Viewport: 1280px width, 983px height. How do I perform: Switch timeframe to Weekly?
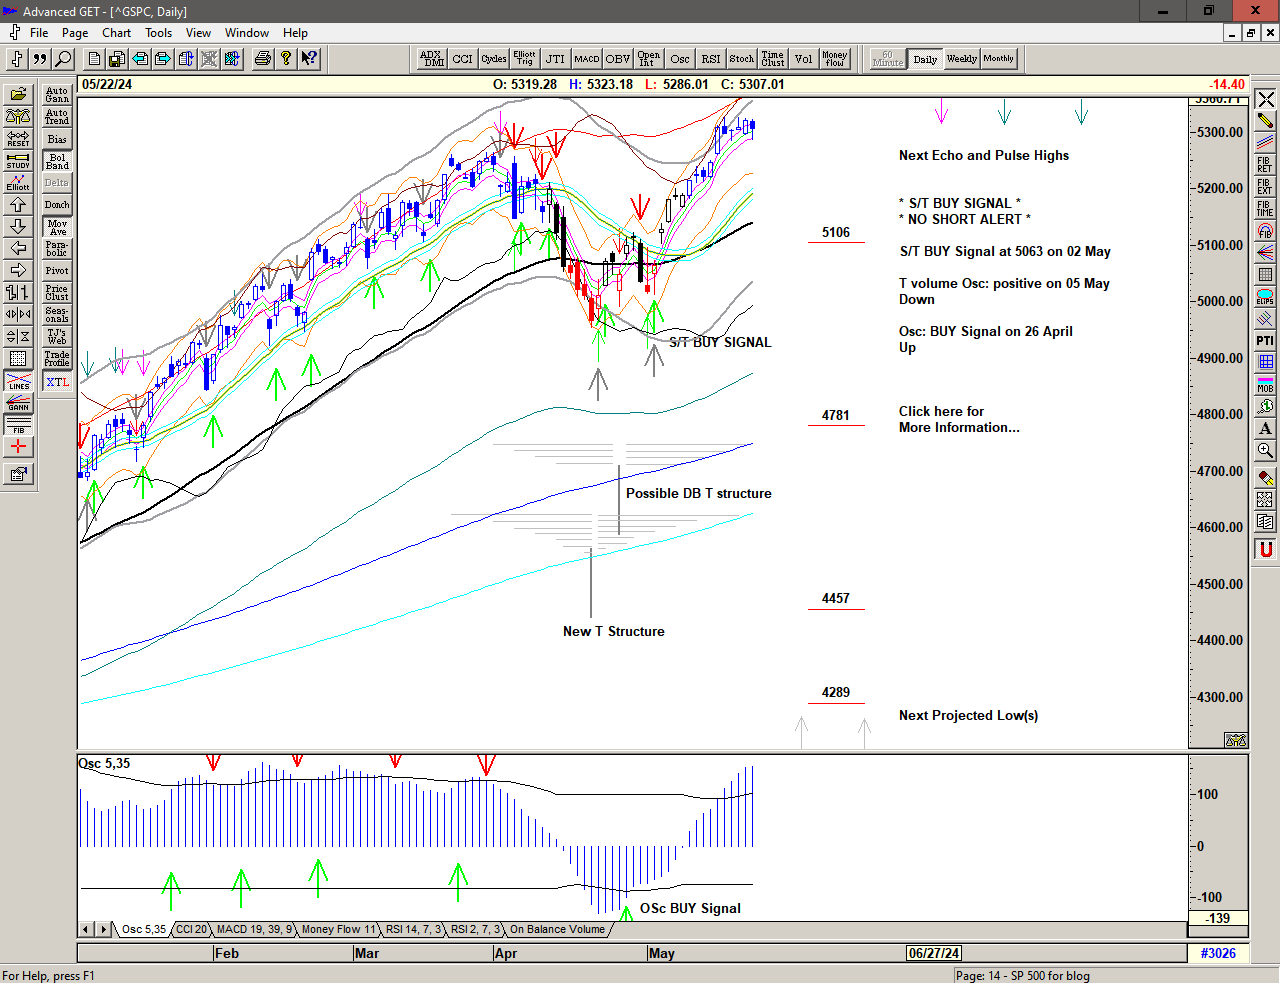coord(961,59)
